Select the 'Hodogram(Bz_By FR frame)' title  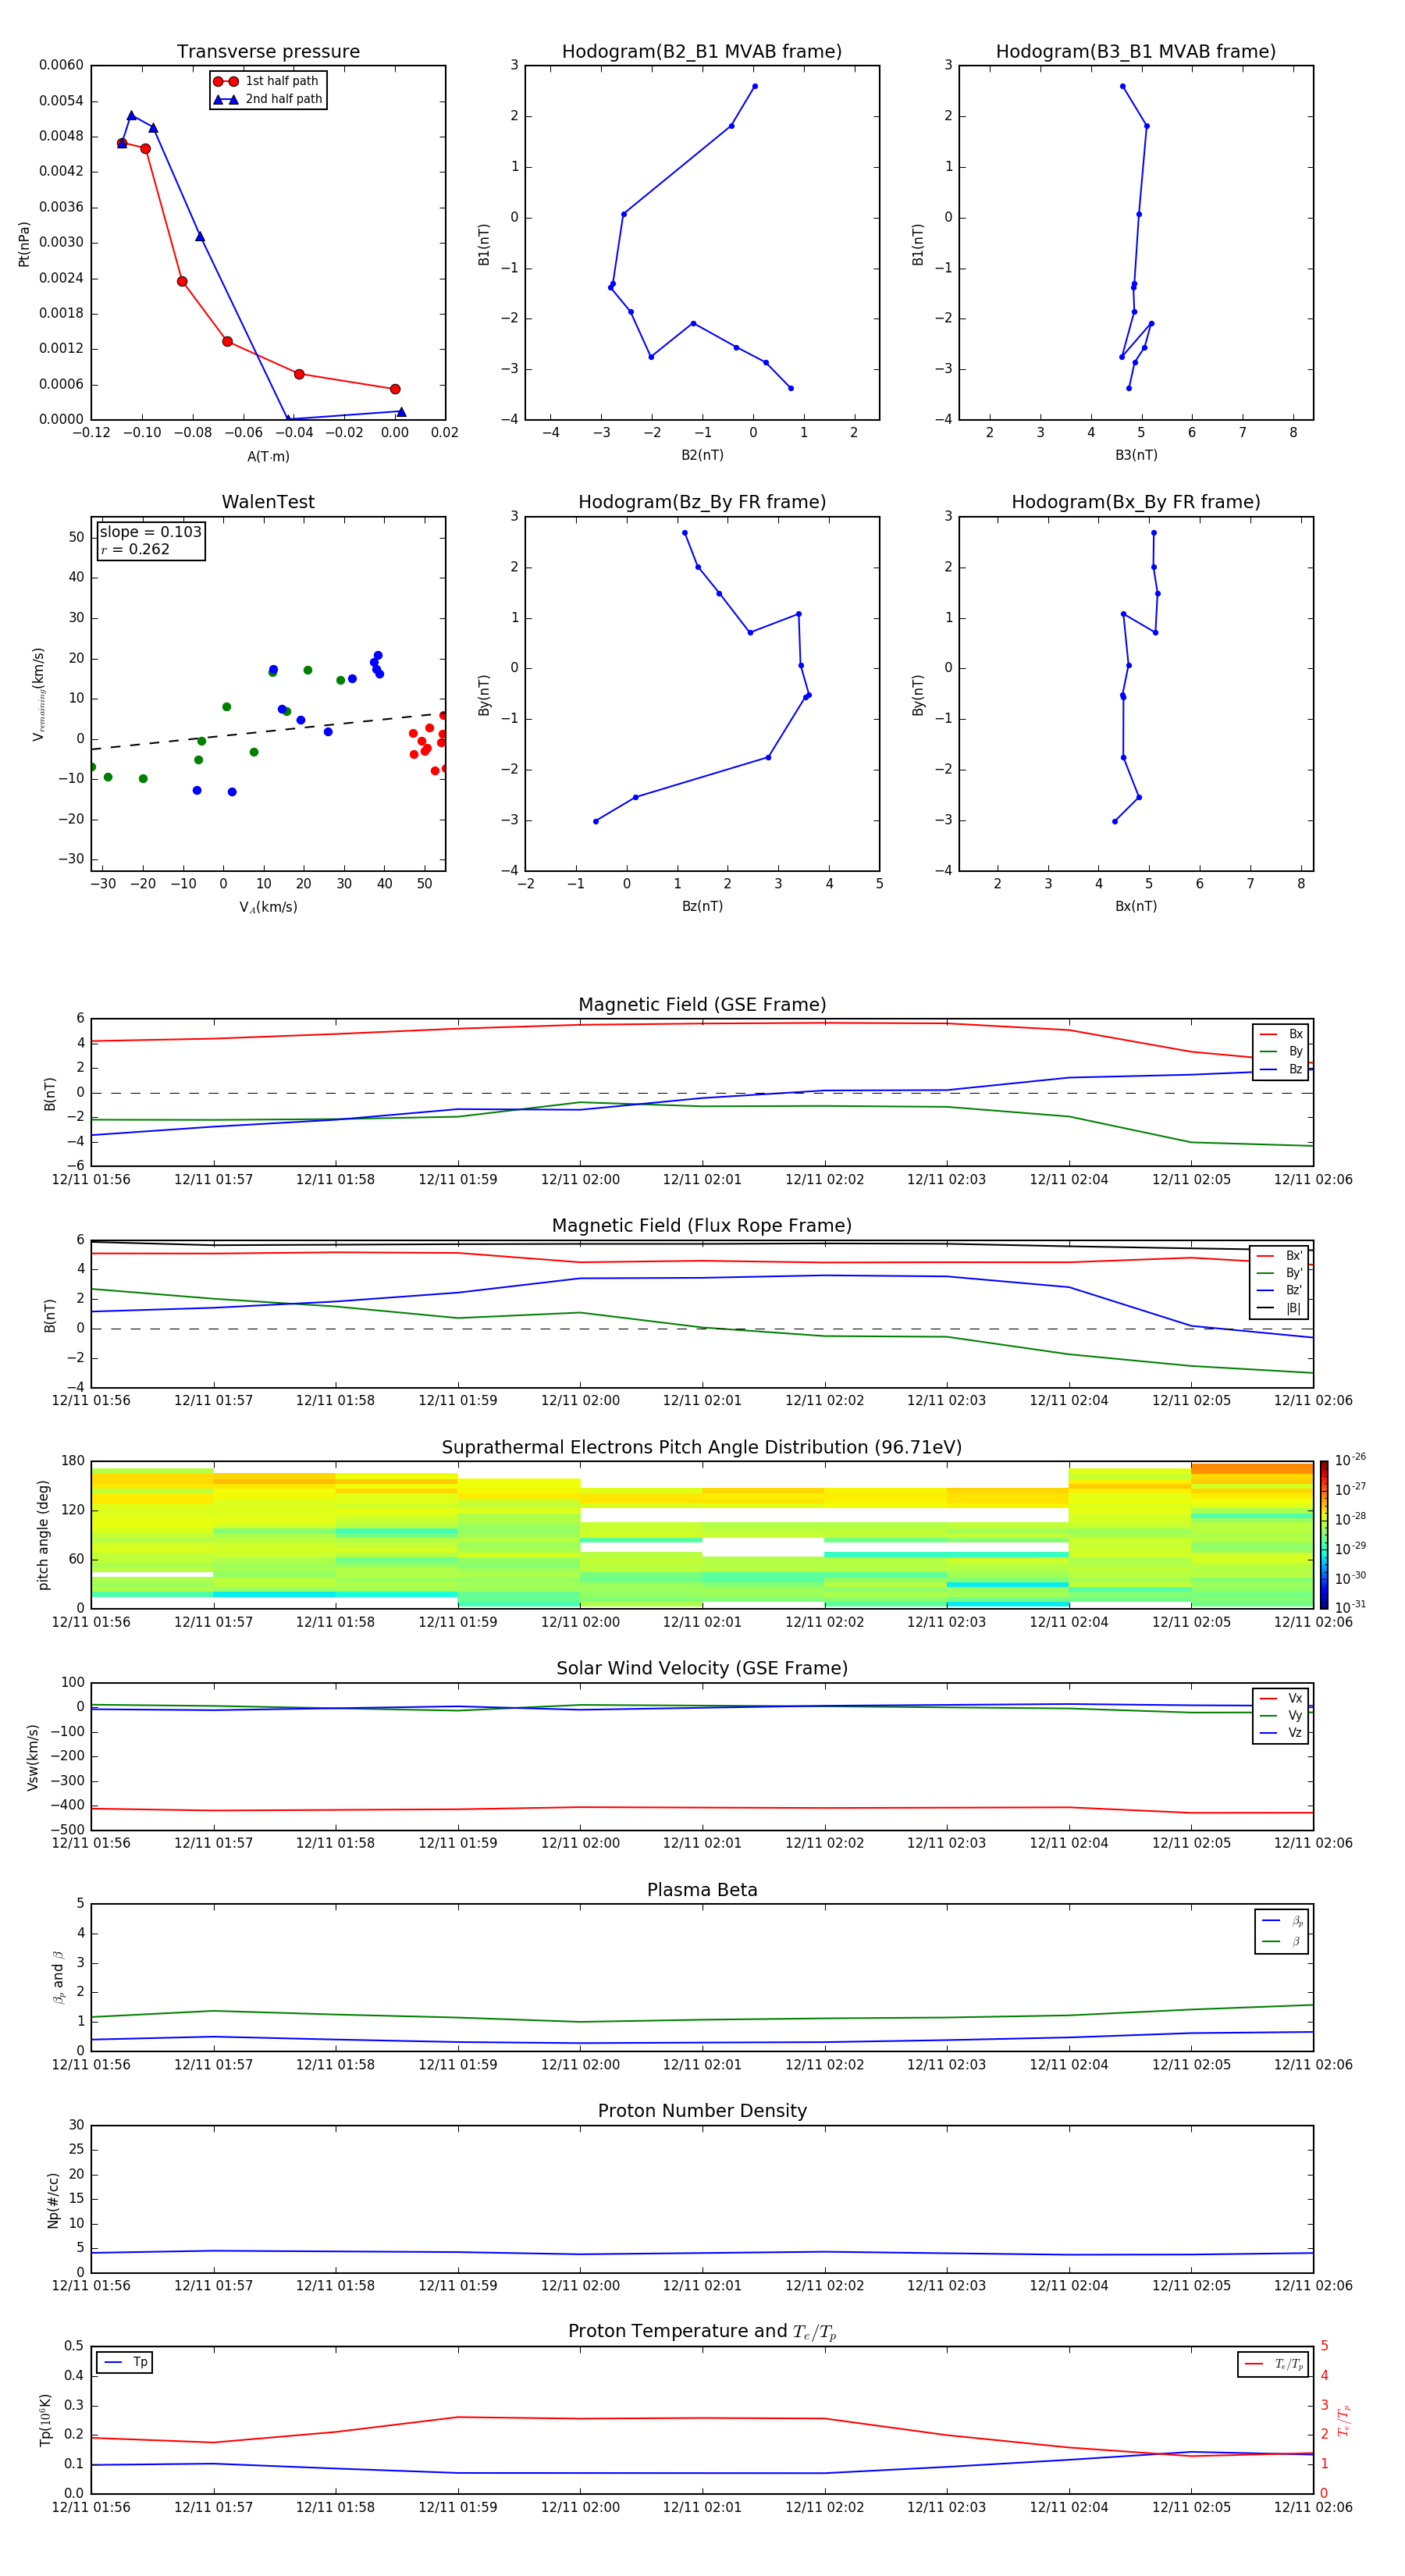(x=702, y=502)
